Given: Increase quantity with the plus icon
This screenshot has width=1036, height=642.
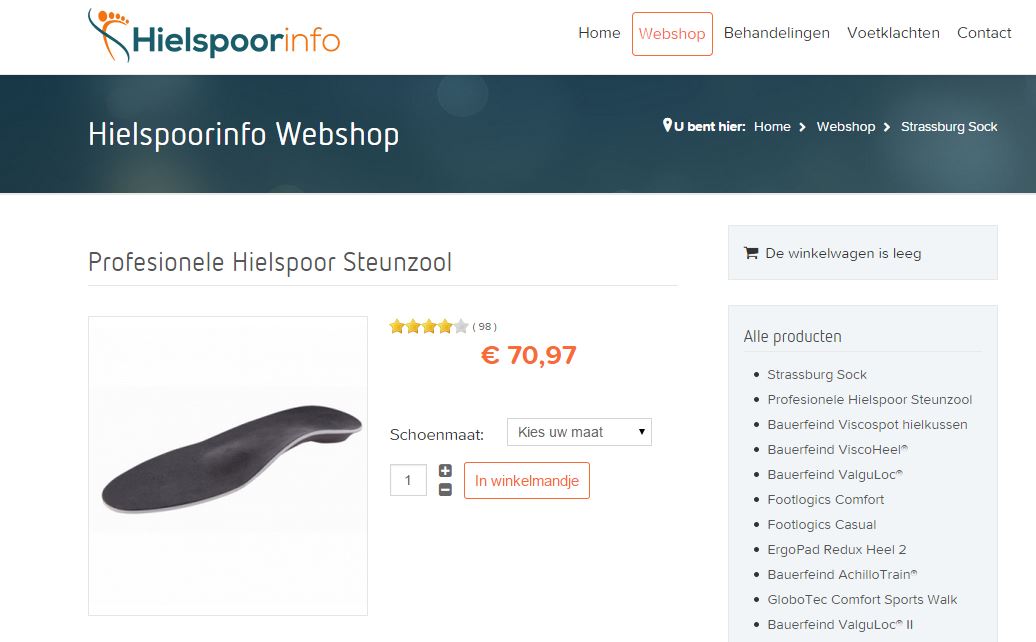Looking at the screenshot, I should pos(445,471).
